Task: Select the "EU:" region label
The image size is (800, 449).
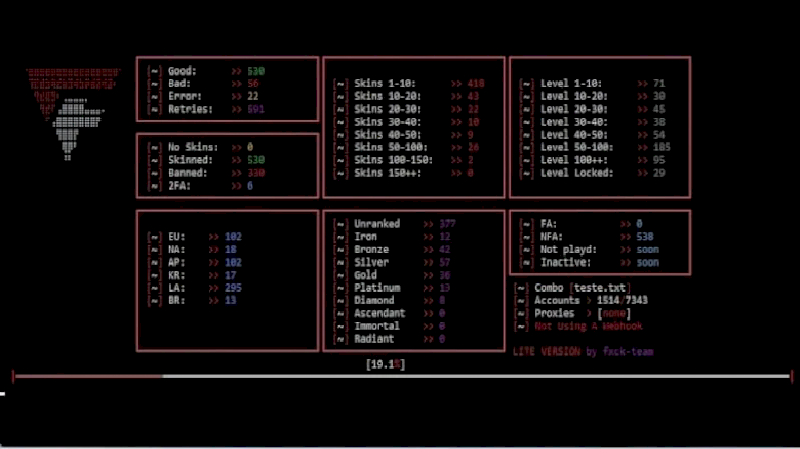Action: click(x=177, y=237)
